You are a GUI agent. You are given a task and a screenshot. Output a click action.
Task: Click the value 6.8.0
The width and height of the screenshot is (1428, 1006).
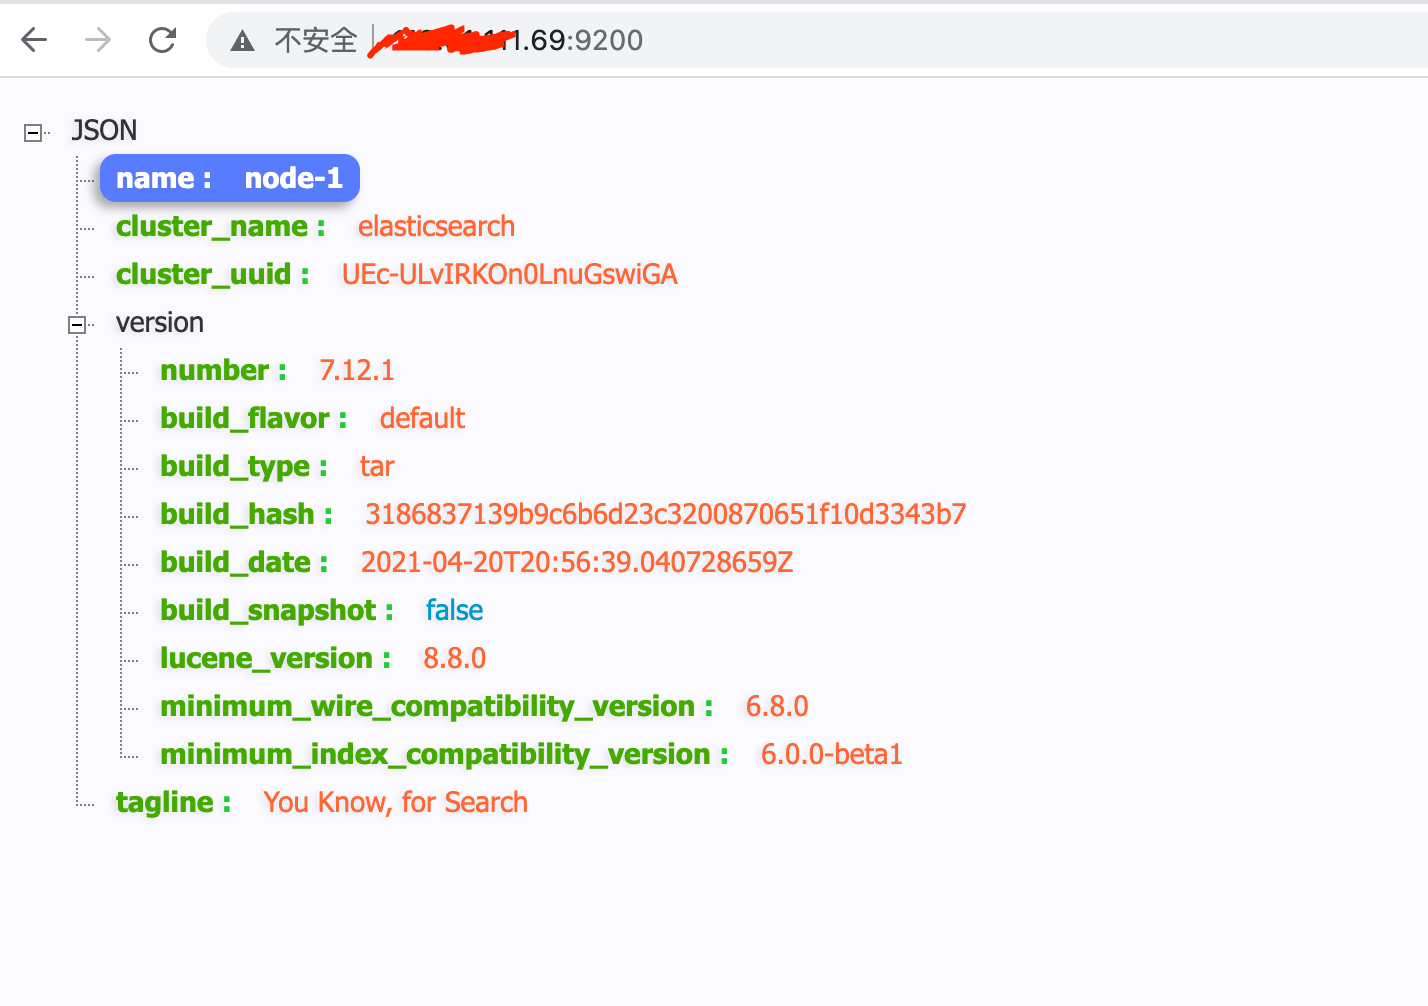pyautogui.click(x=777, y=706)
